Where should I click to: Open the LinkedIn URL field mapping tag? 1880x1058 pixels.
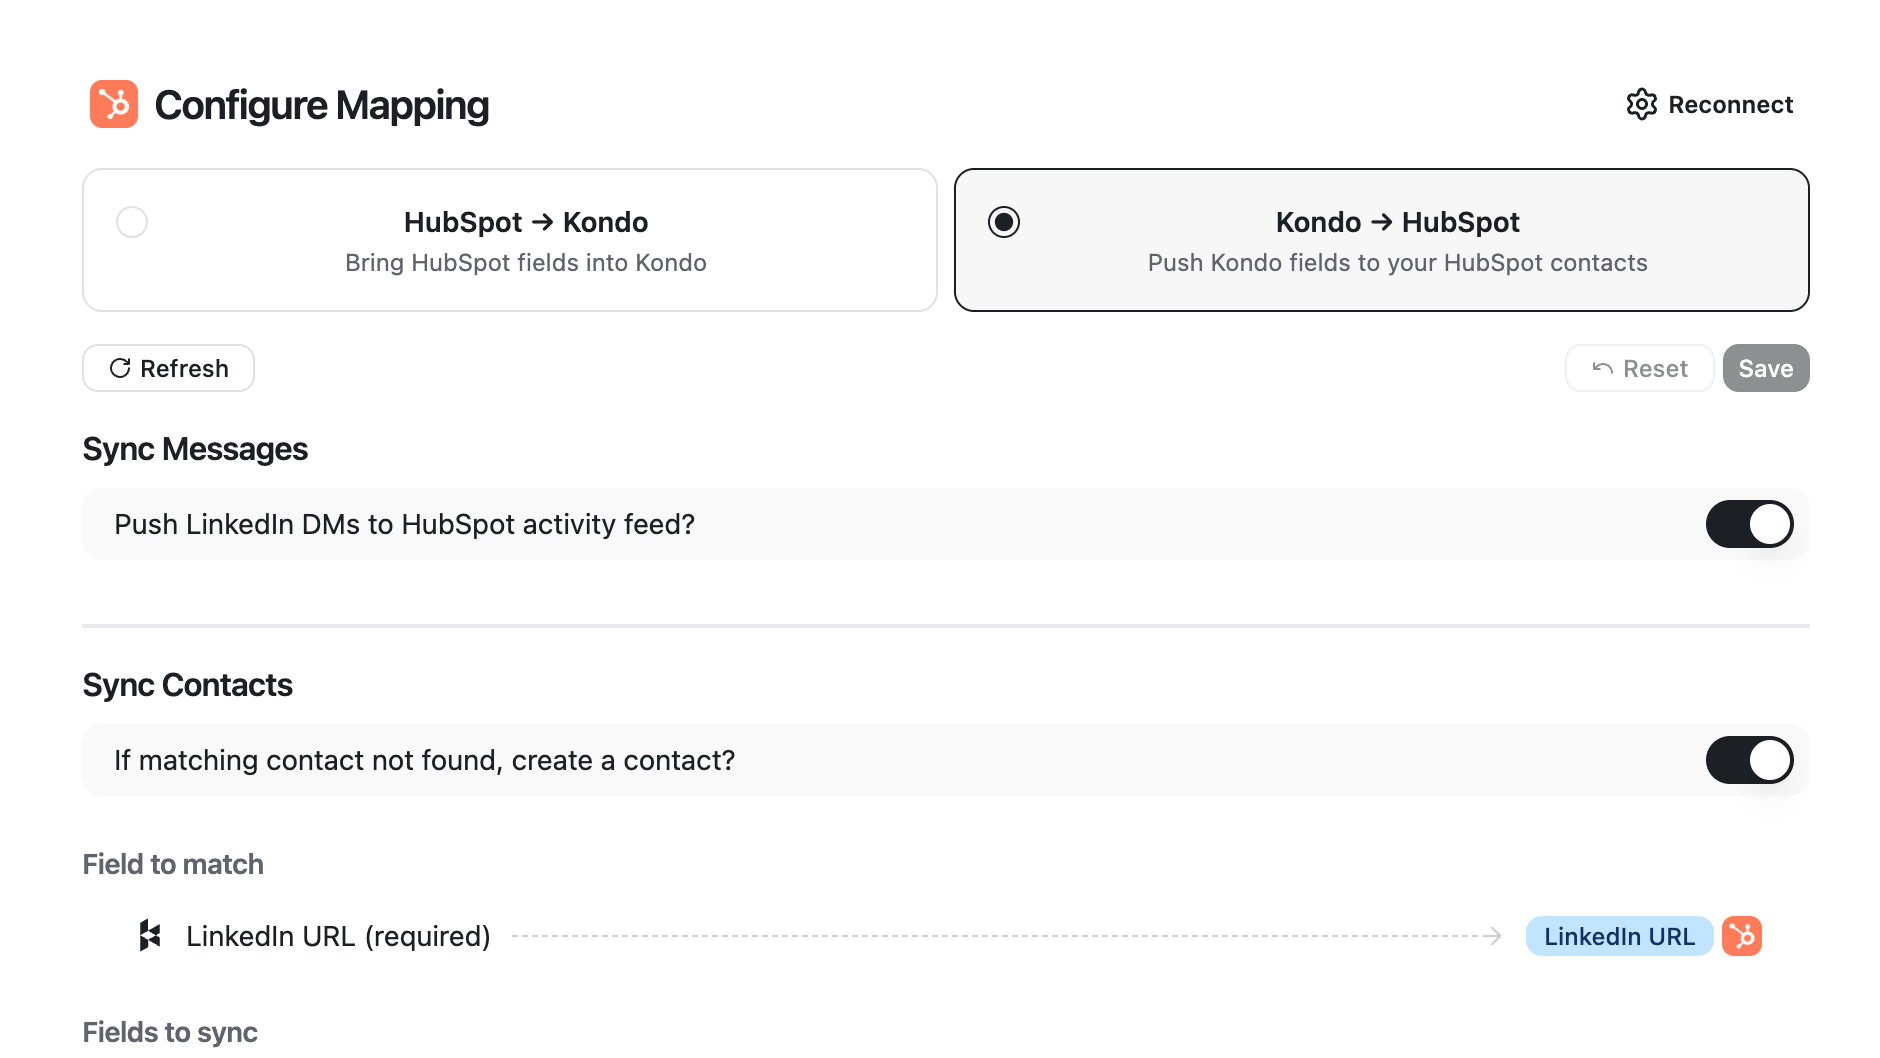tap(1618, 936)
